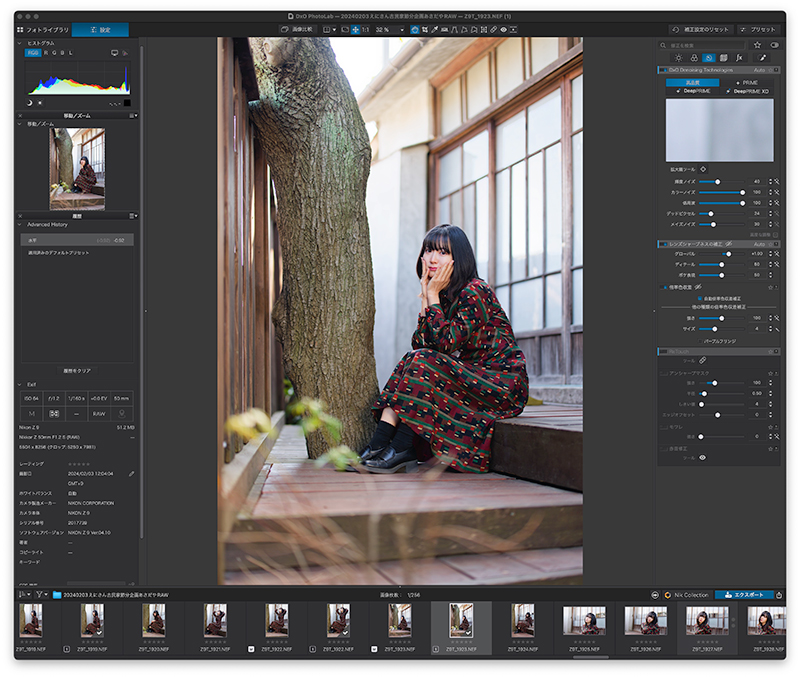Open the fx effects palette
This screenshot has height=677, width=800.
[x=739, y=58]
